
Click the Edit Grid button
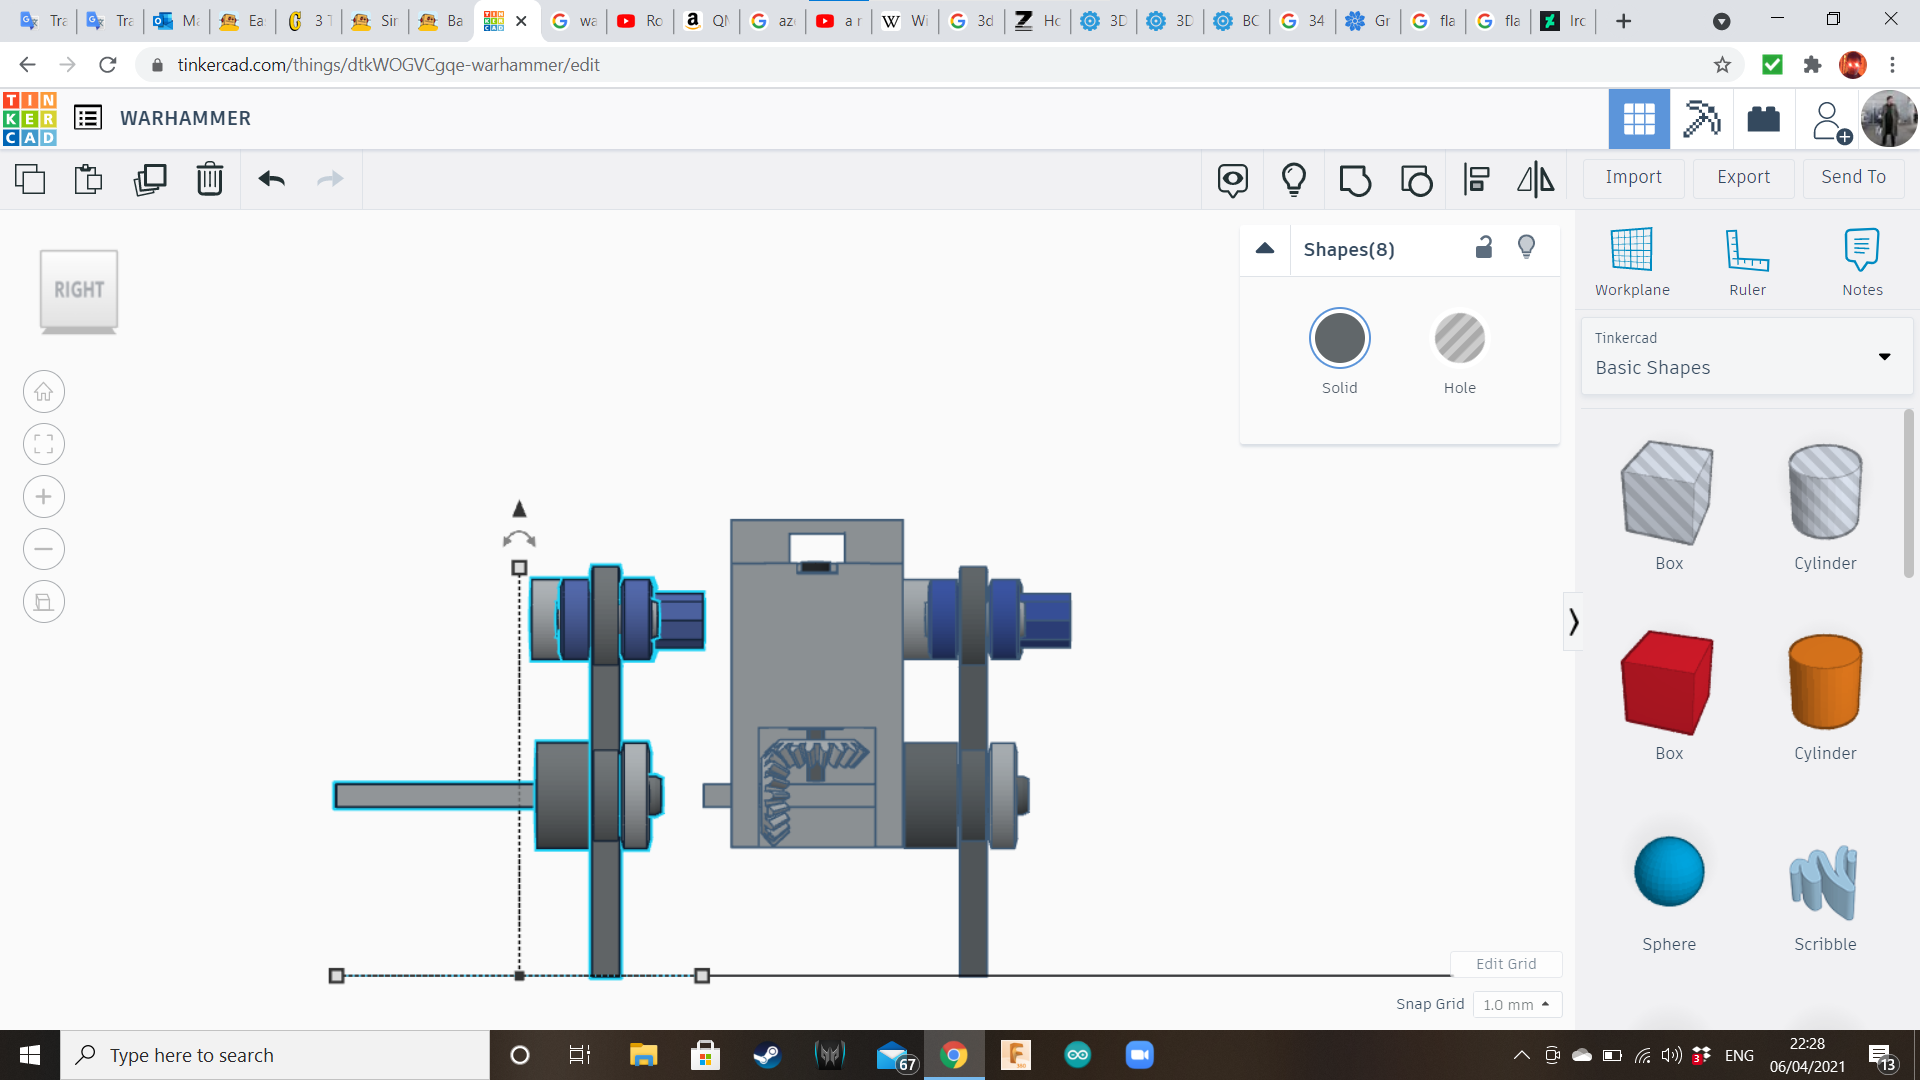click(1505, 964)
